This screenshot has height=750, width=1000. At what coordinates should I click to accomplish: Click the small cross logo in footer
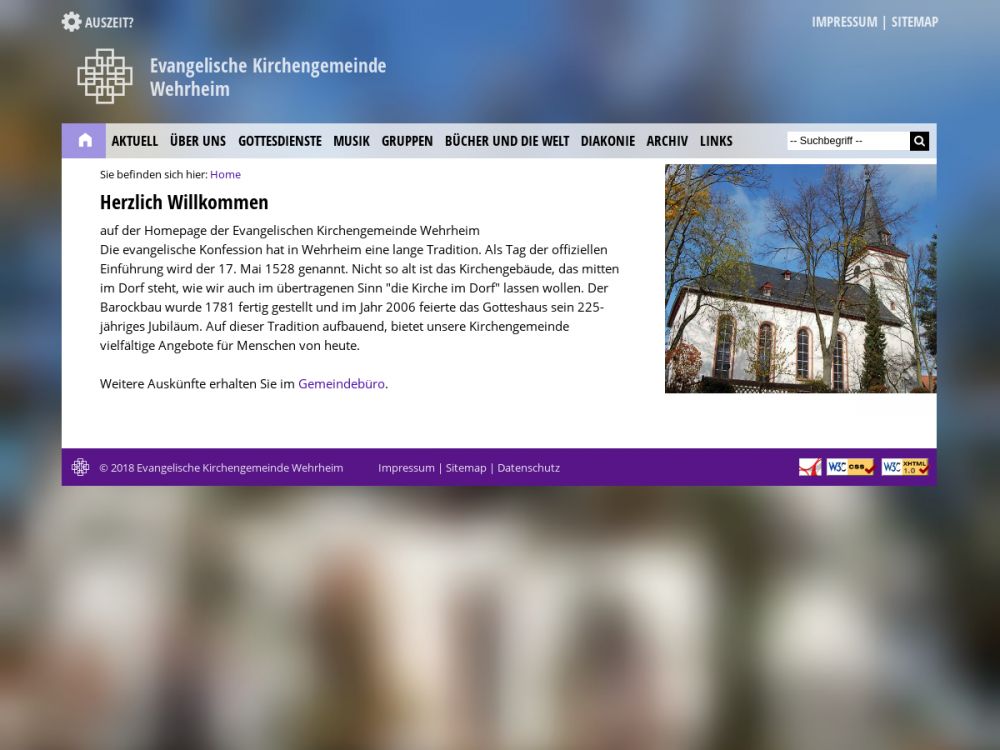pos(80,467)
